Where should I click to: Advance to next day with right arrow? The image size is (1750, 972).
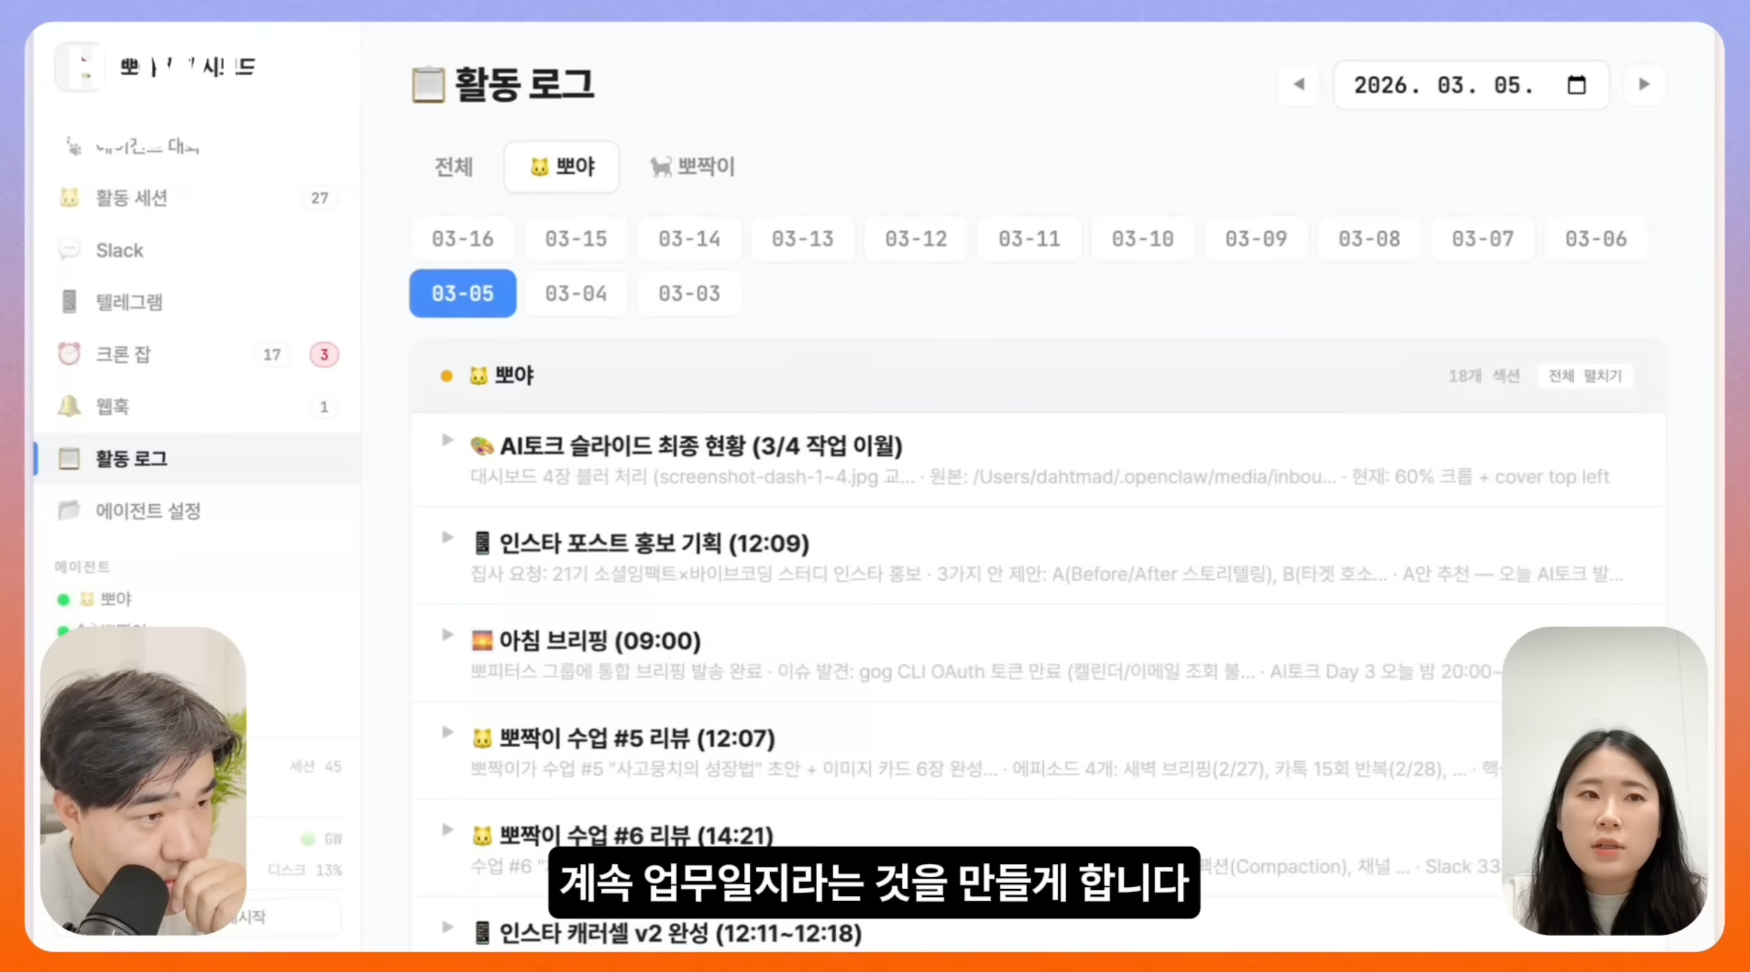pos(1644,85)
